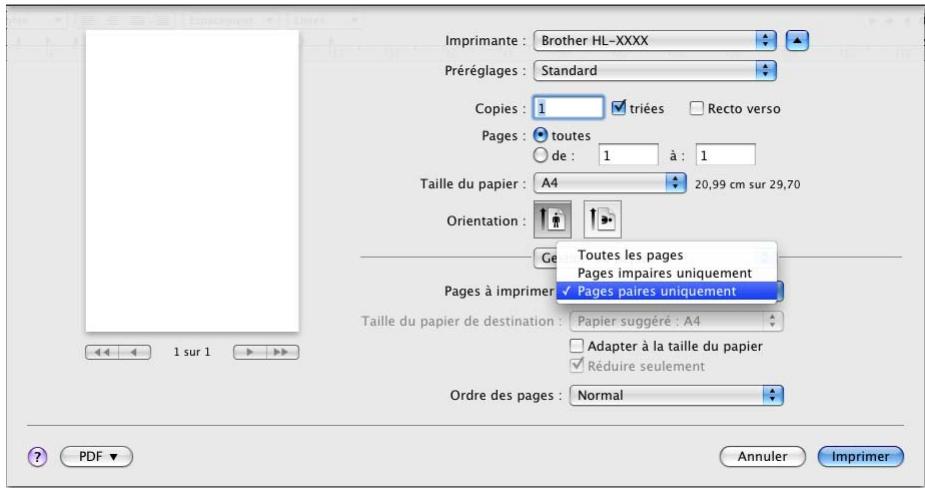Click the page range end field after à
This screenshot has width=925, height=490.
pos(726,156)
